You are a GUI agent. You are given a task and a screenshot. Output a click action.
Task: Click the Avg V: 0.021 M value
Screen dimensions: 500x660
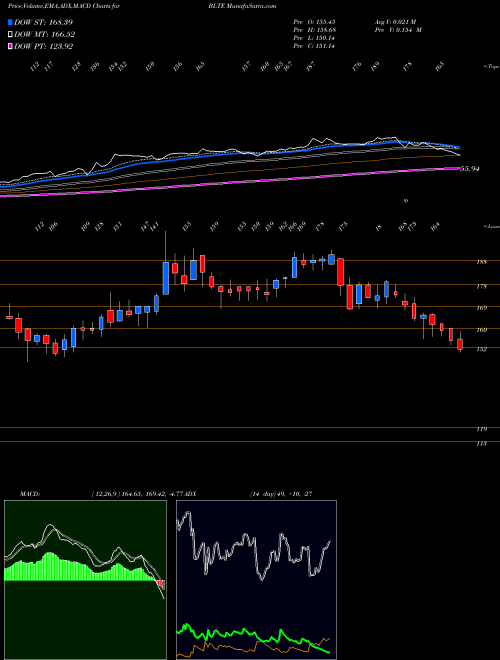click(395, 22)
